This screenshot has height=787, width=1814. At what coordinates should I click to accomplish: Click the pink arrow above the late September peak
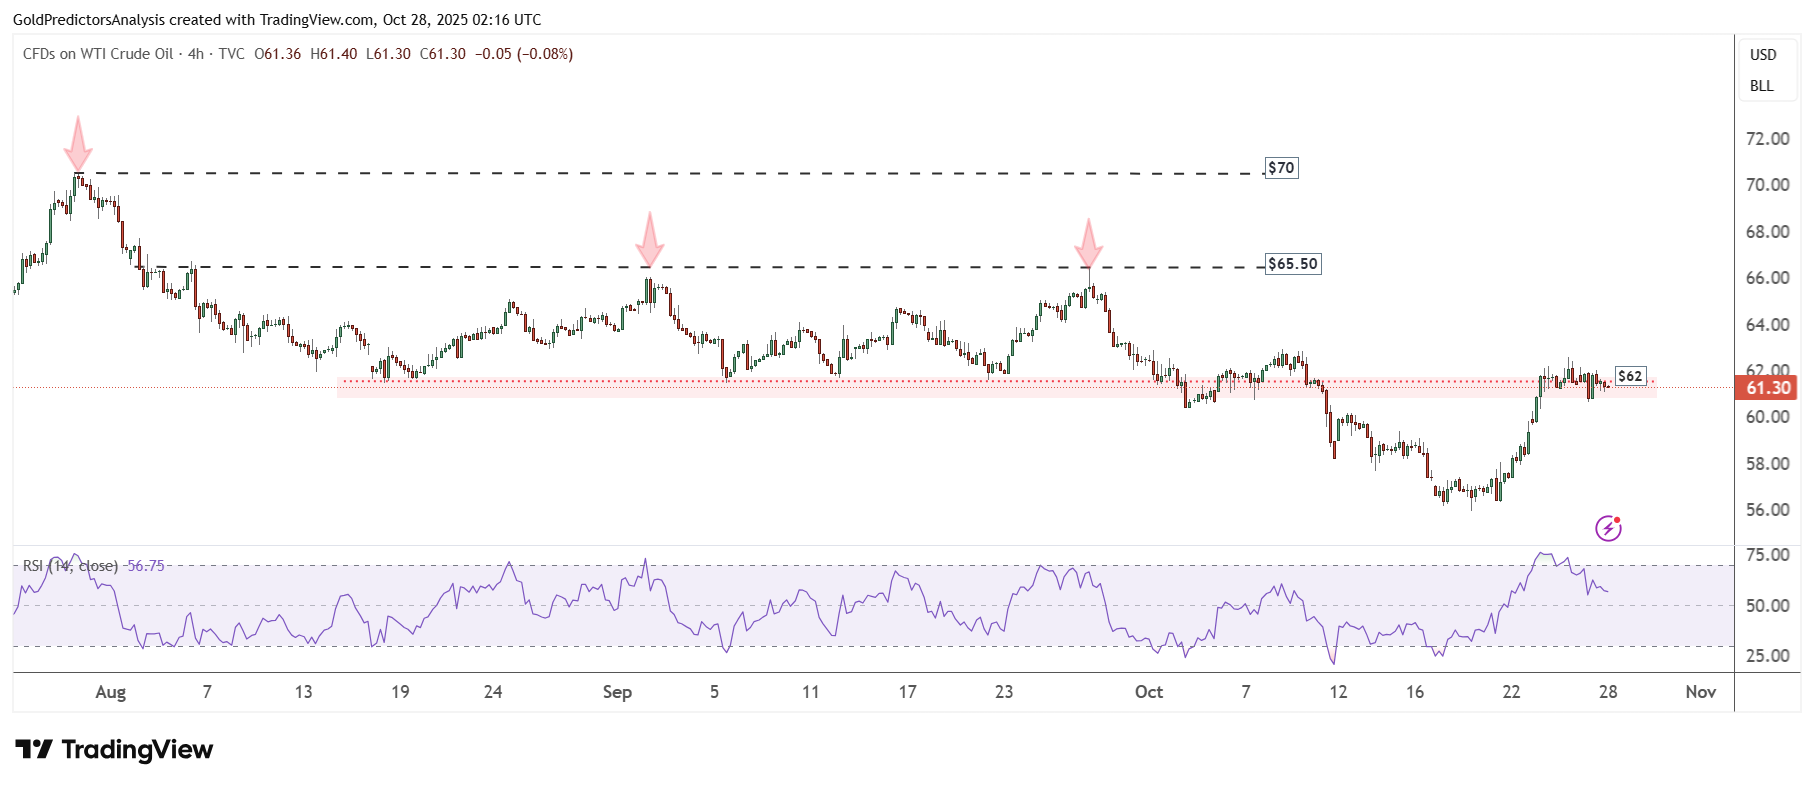(1088, 244)
